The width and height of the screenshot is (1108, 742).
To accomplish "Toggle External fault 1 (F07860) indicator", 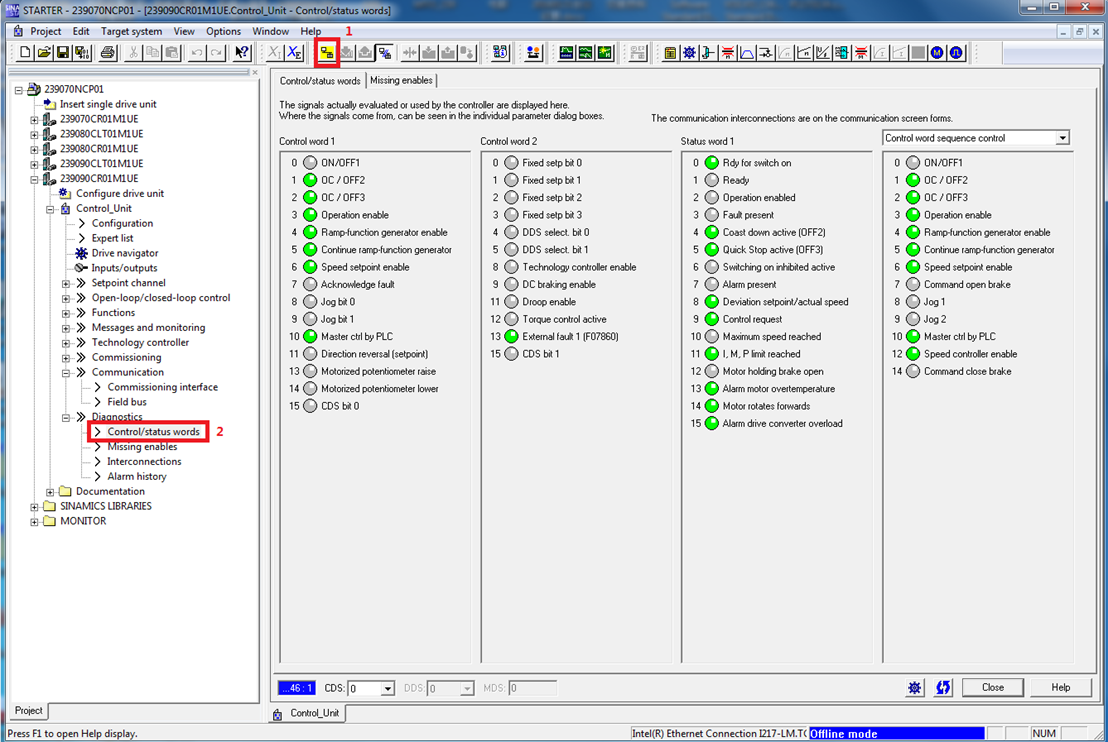I will [x=511, y=337].
